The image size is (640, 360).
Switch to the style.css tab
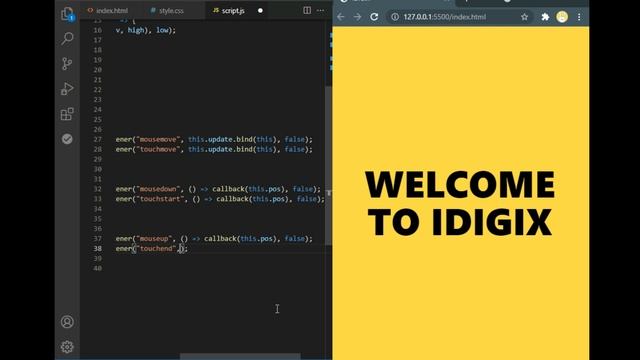pyautogui.click(x=167, y=11)
